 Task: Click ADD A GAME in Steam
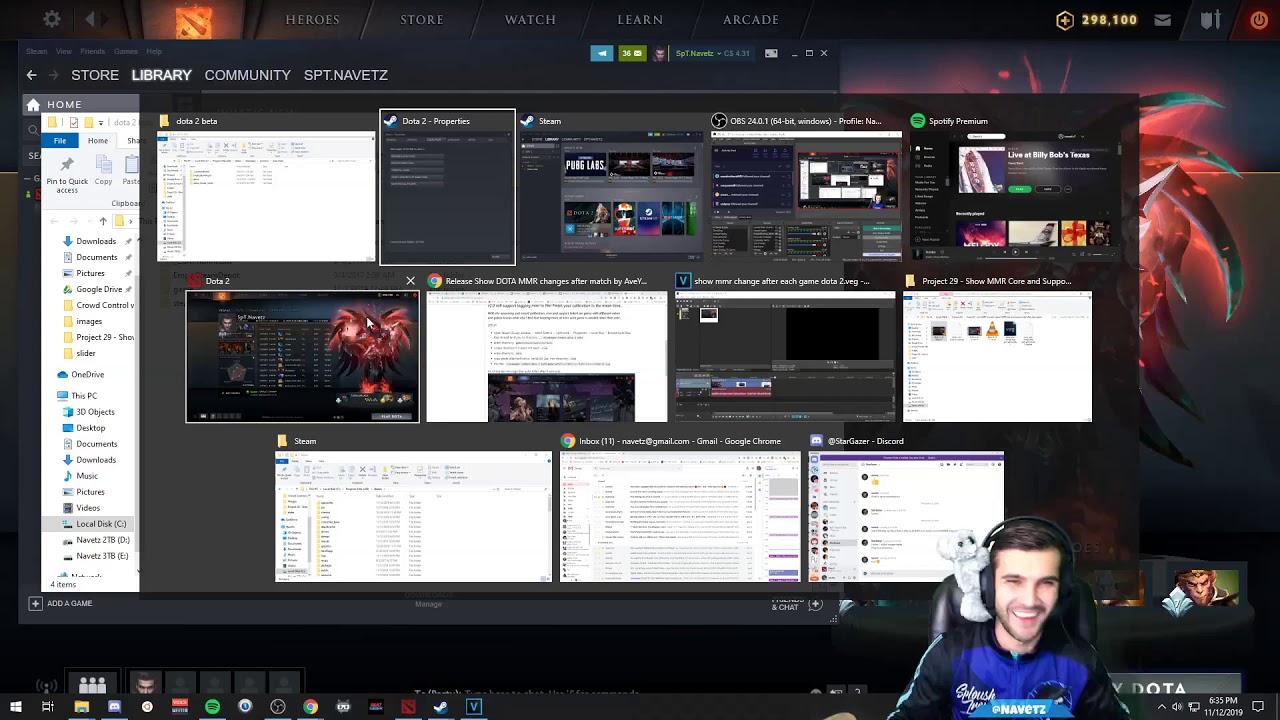tap(61, 603)
